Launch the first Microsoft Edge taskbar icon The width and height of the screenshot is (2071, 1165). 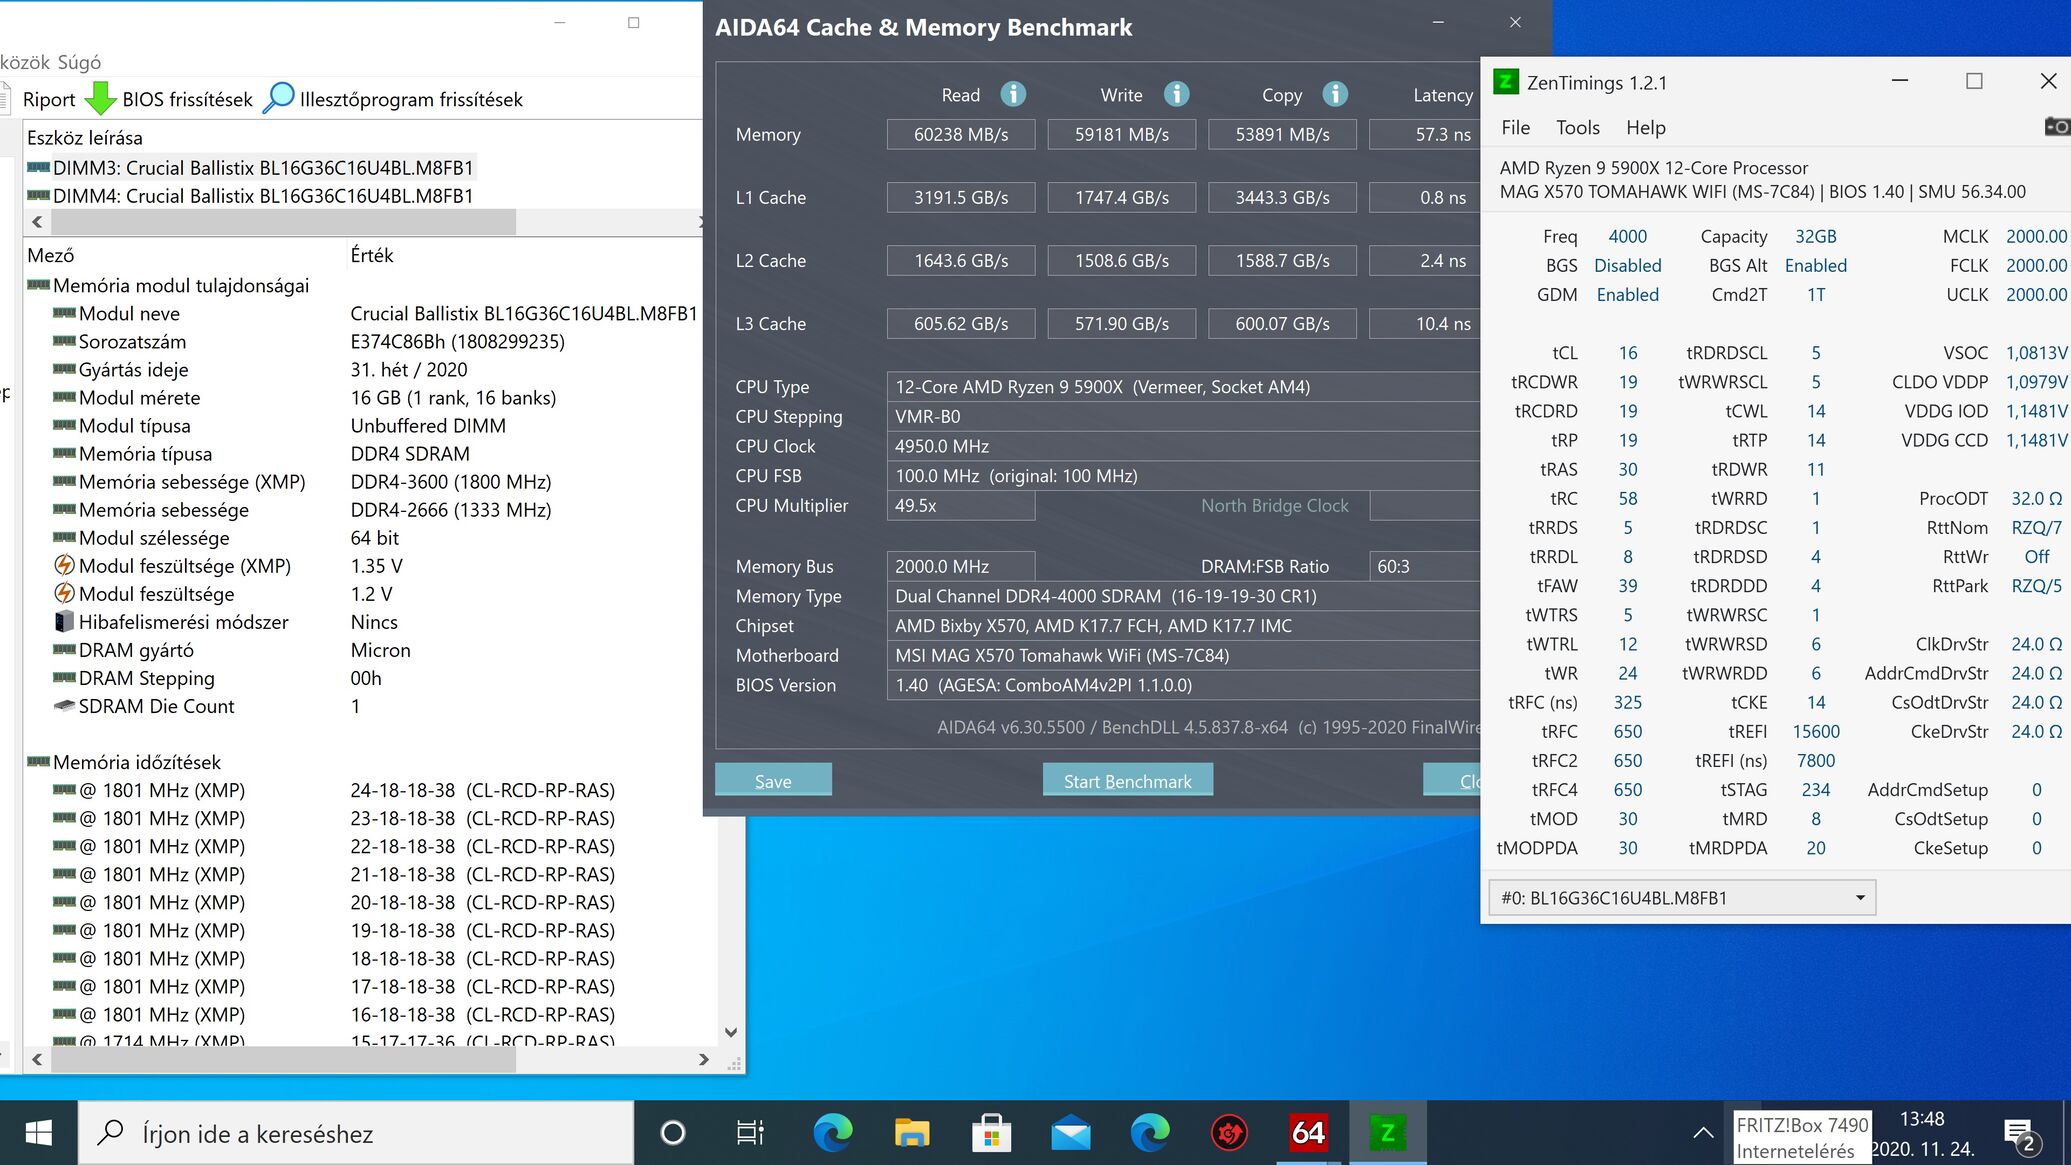[x=832, y=1133]
